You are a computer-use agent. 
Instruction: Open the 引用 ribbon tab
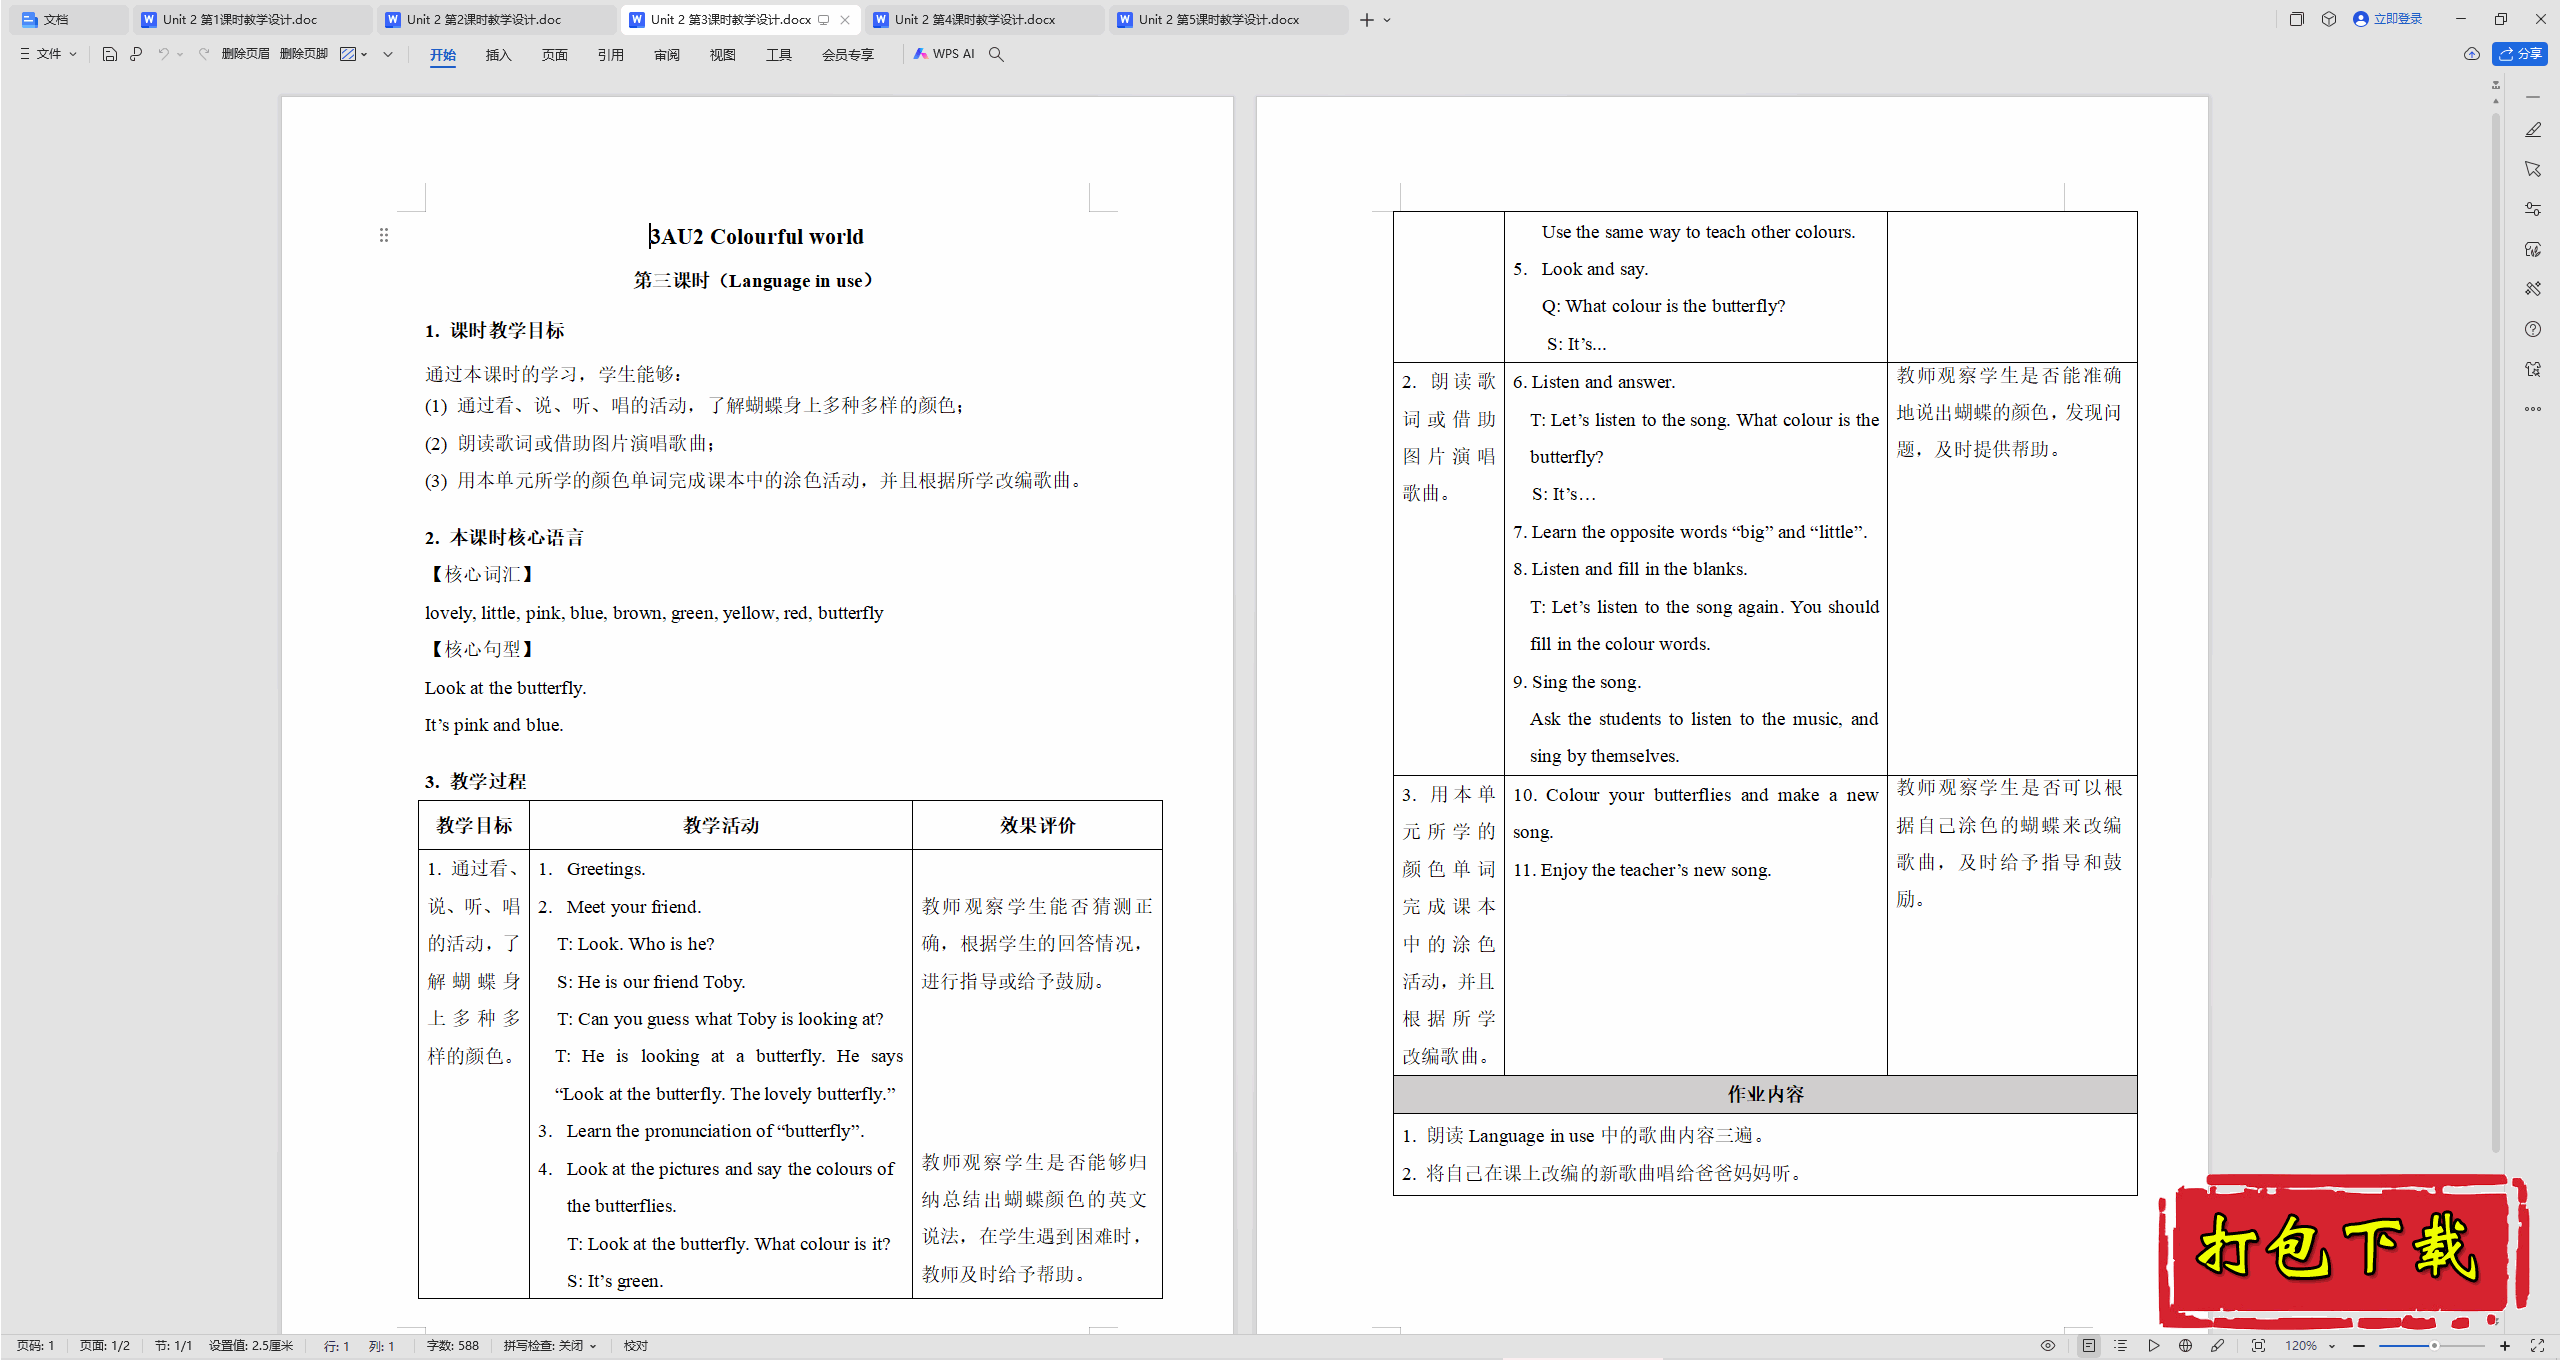(x=611, y=54)
